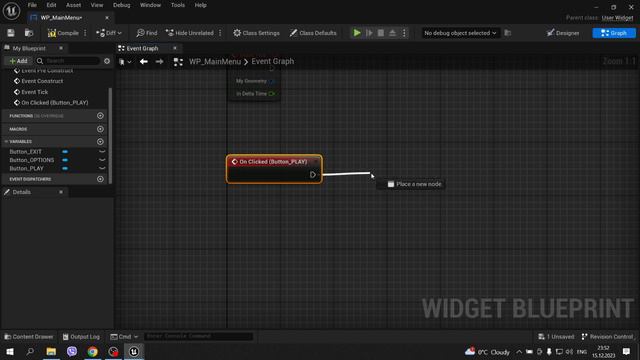Select the WP_MainMenu document tab
This screenshot has height=360, width=640.
61,18
